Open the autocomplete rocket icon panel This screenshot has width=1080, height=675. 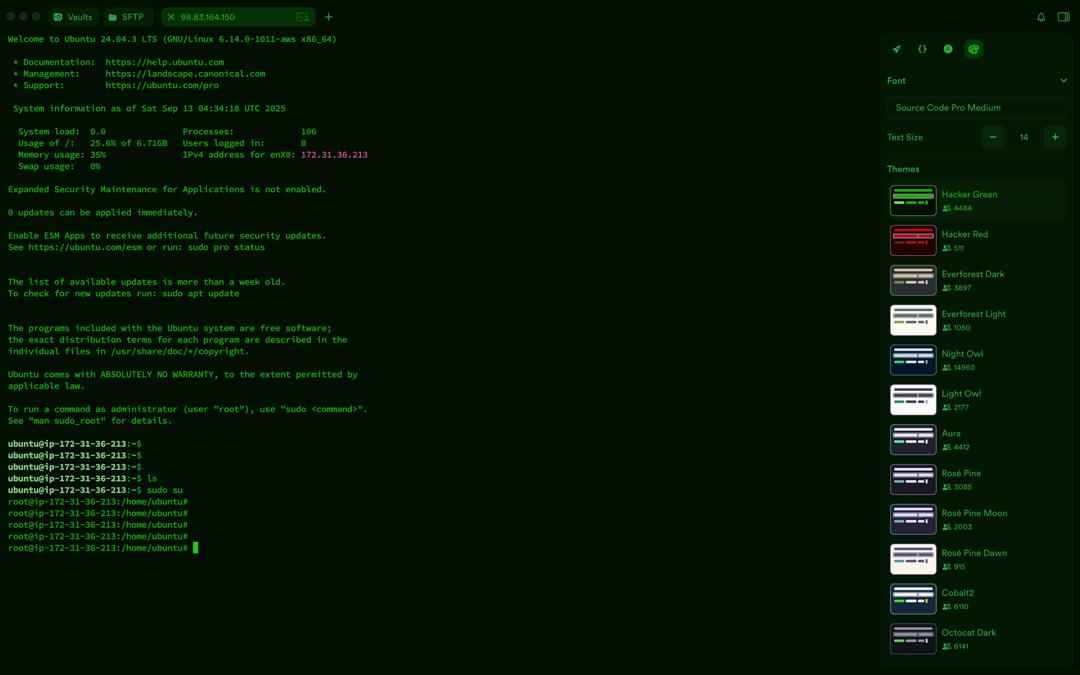(x=896, y=49)
